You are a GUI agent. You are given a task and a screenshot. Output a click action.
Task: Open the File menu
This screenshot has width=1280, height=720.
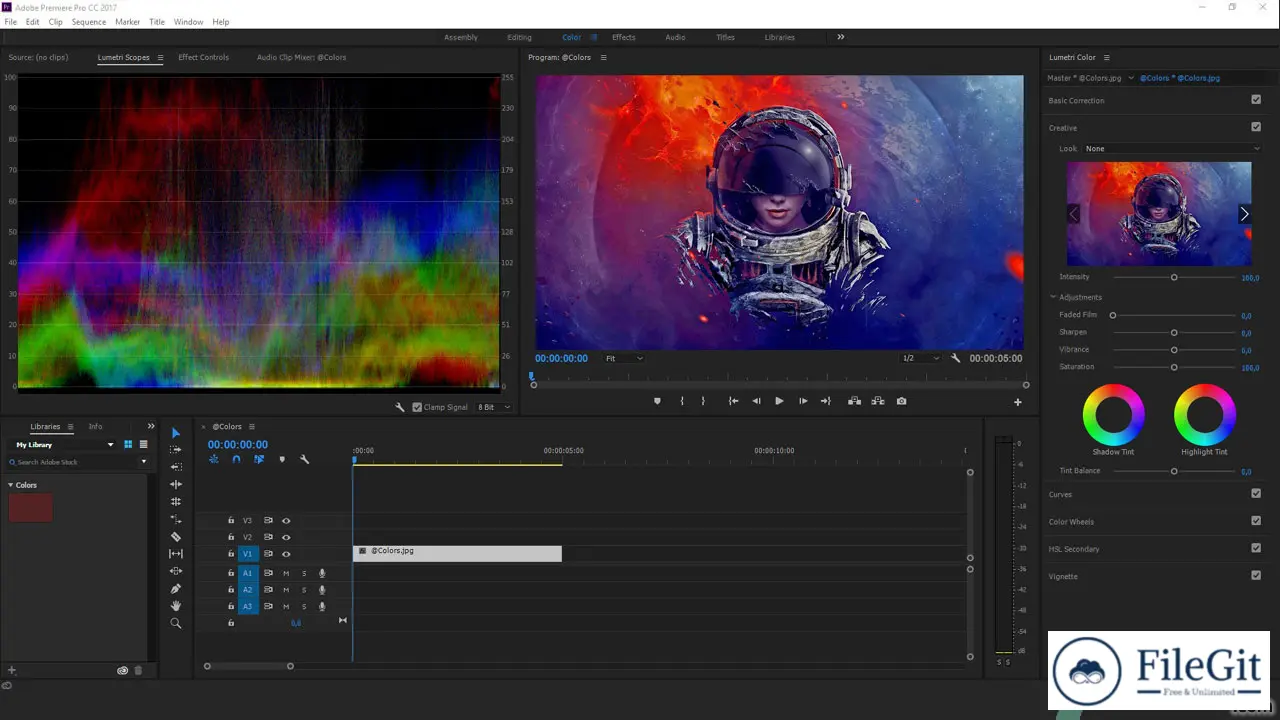tap(10, 21)
